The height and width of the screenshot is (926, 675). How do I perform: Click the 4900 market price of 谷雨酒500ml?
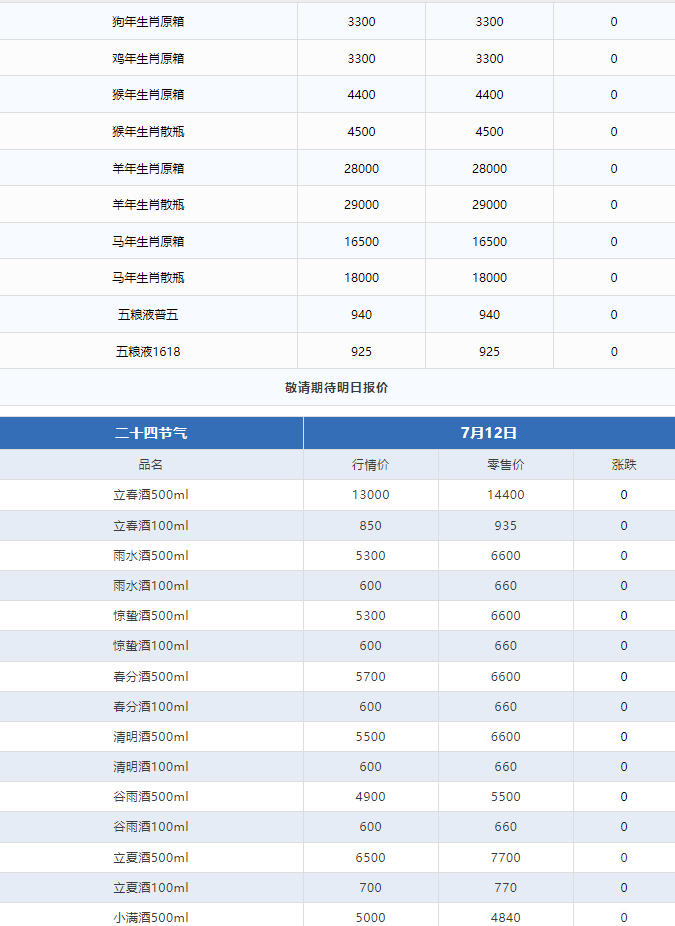click(370, 797)
